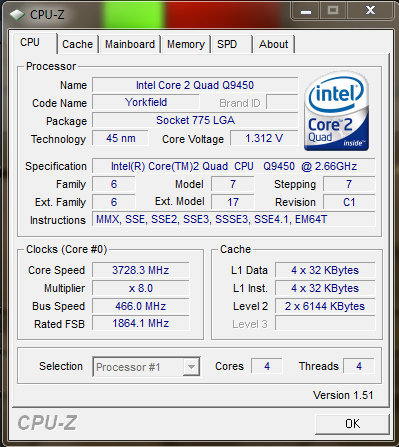
Task: Click the 1.312 V core voltage value
Action: [264, 138]
